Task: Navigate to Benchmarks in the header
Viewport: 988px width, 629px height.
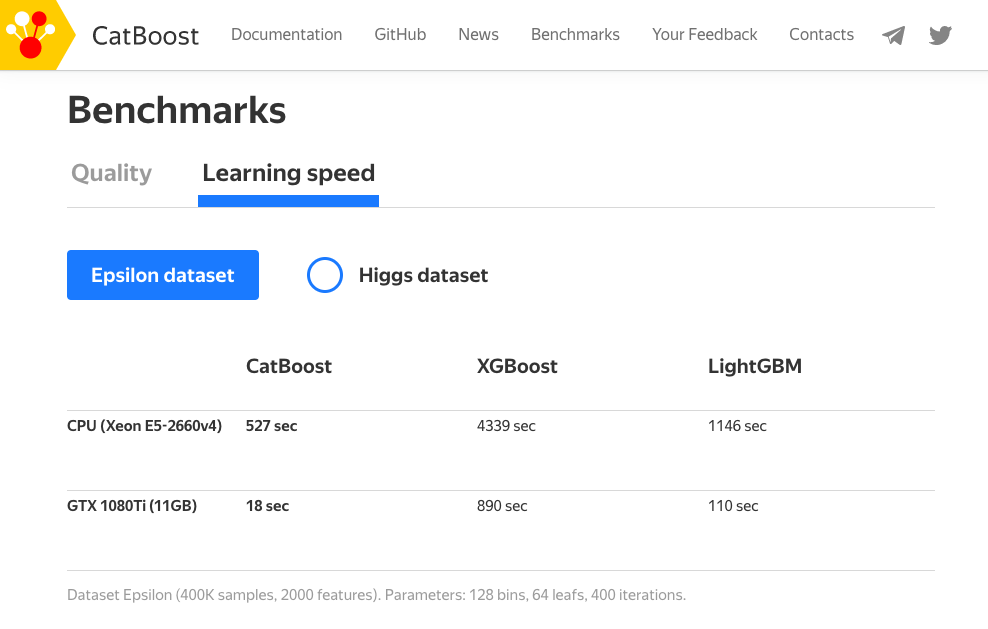Action: [575, 34]
